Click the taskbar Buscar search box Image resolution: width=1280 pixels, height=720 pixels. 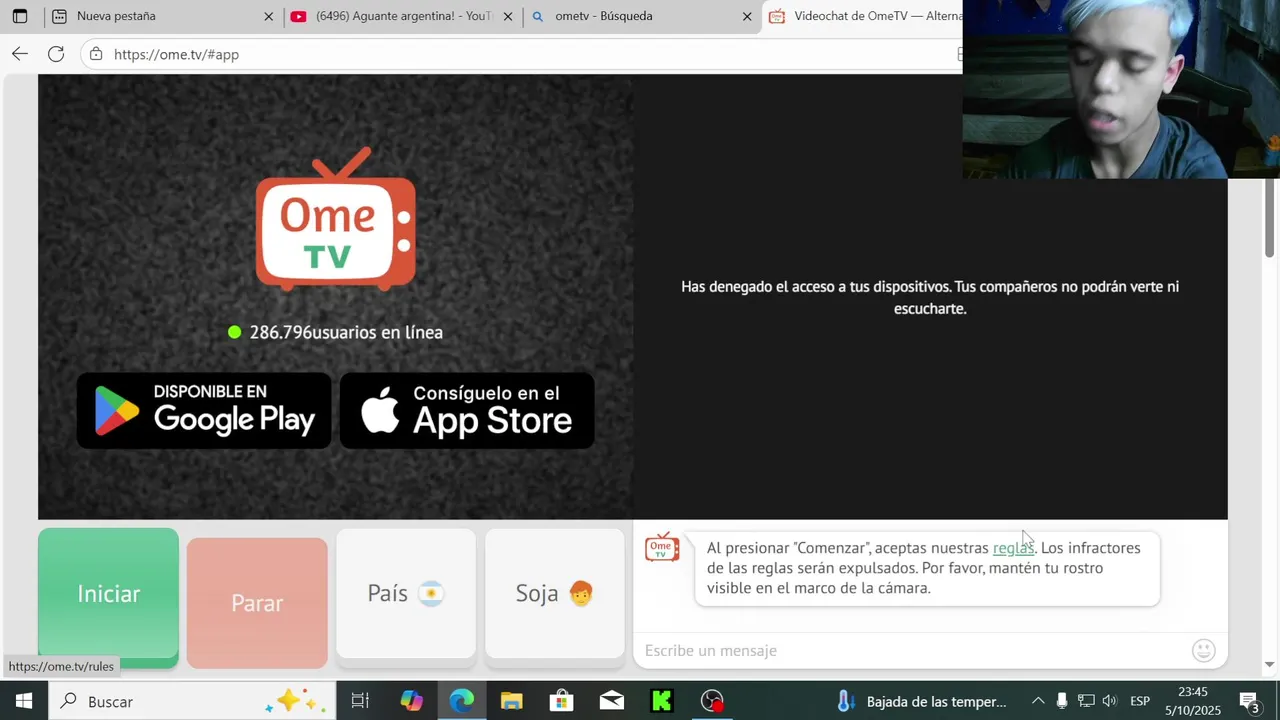190,701
